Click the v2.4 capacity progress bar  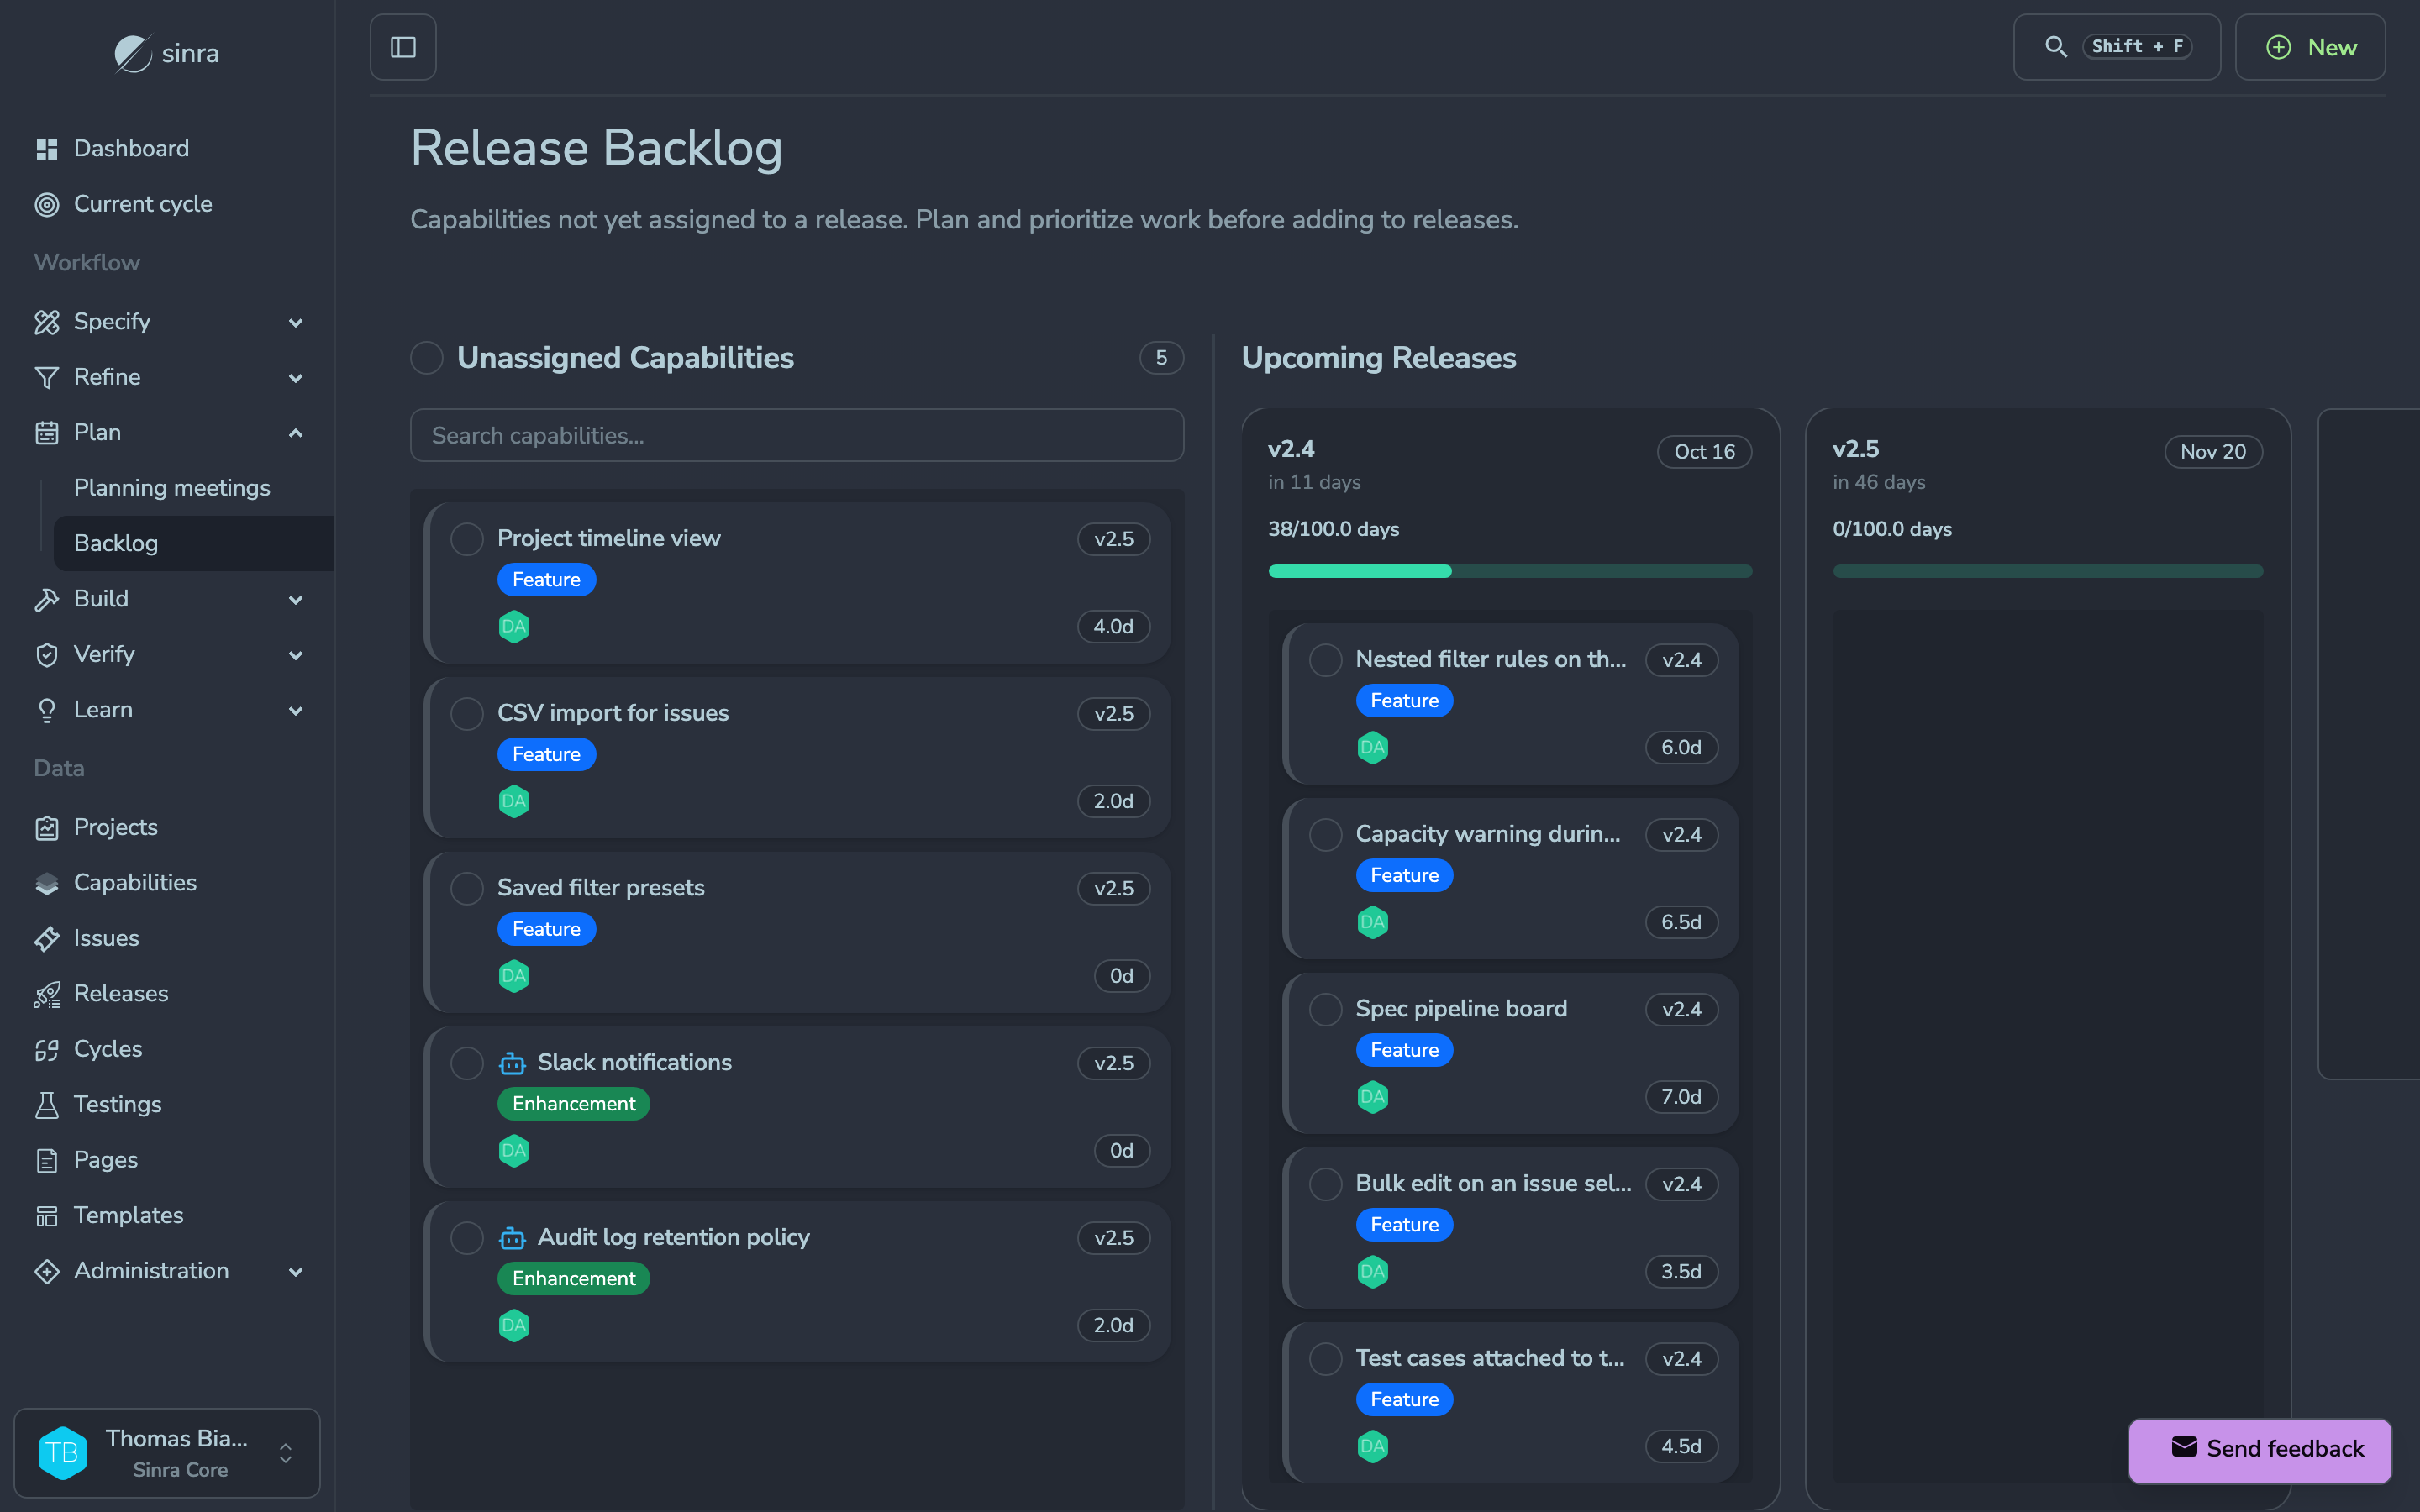tap(1510, 571)
